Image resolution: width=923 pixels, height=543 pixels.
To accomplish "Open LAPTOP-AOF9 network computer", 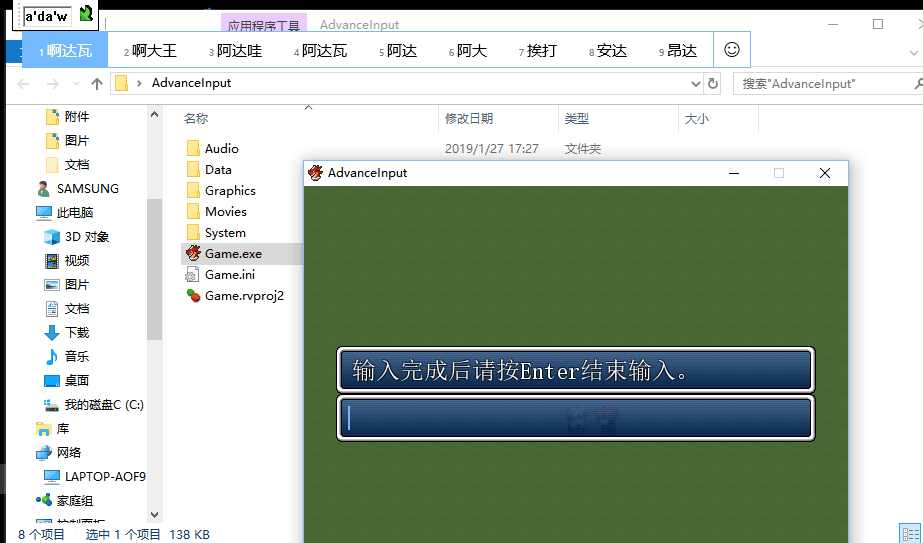I will tap(105, 476).
